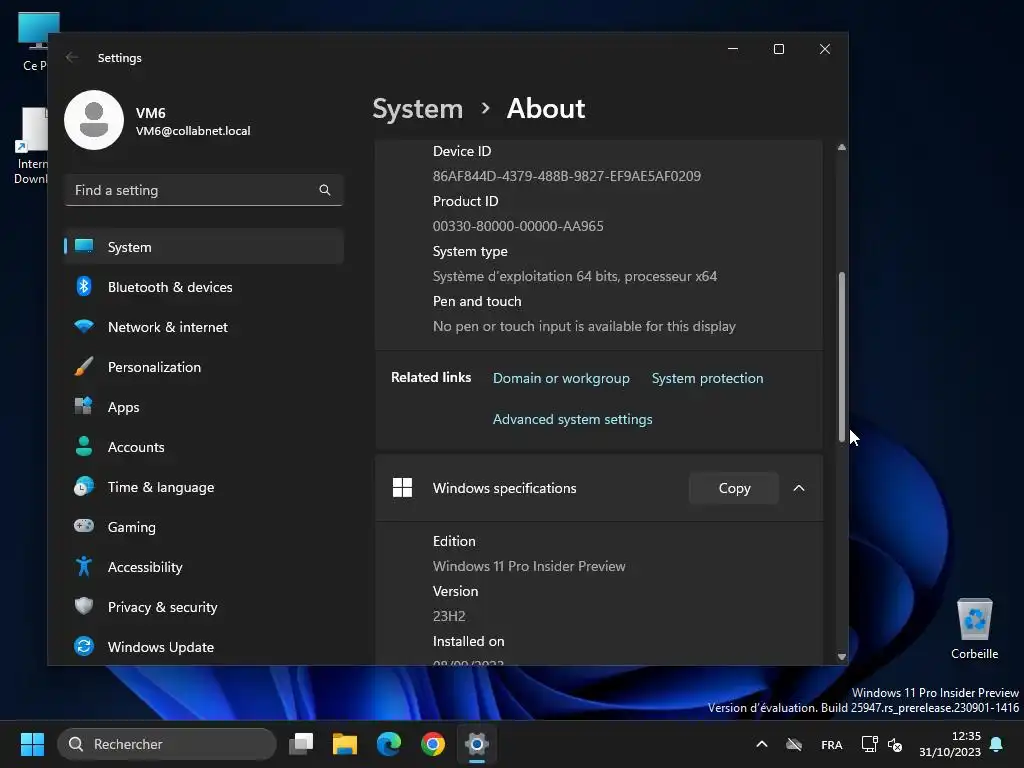Click the cloud sync tray icon

tap(794, 744)
